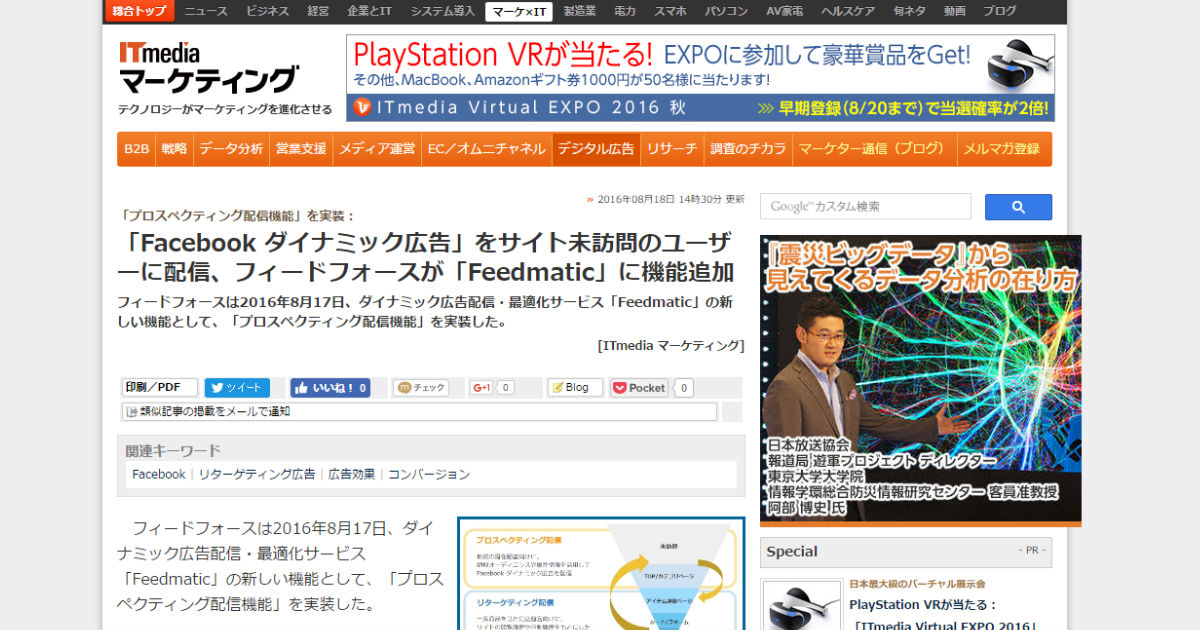Click the Google +1 count bubble

click(505, 388)
